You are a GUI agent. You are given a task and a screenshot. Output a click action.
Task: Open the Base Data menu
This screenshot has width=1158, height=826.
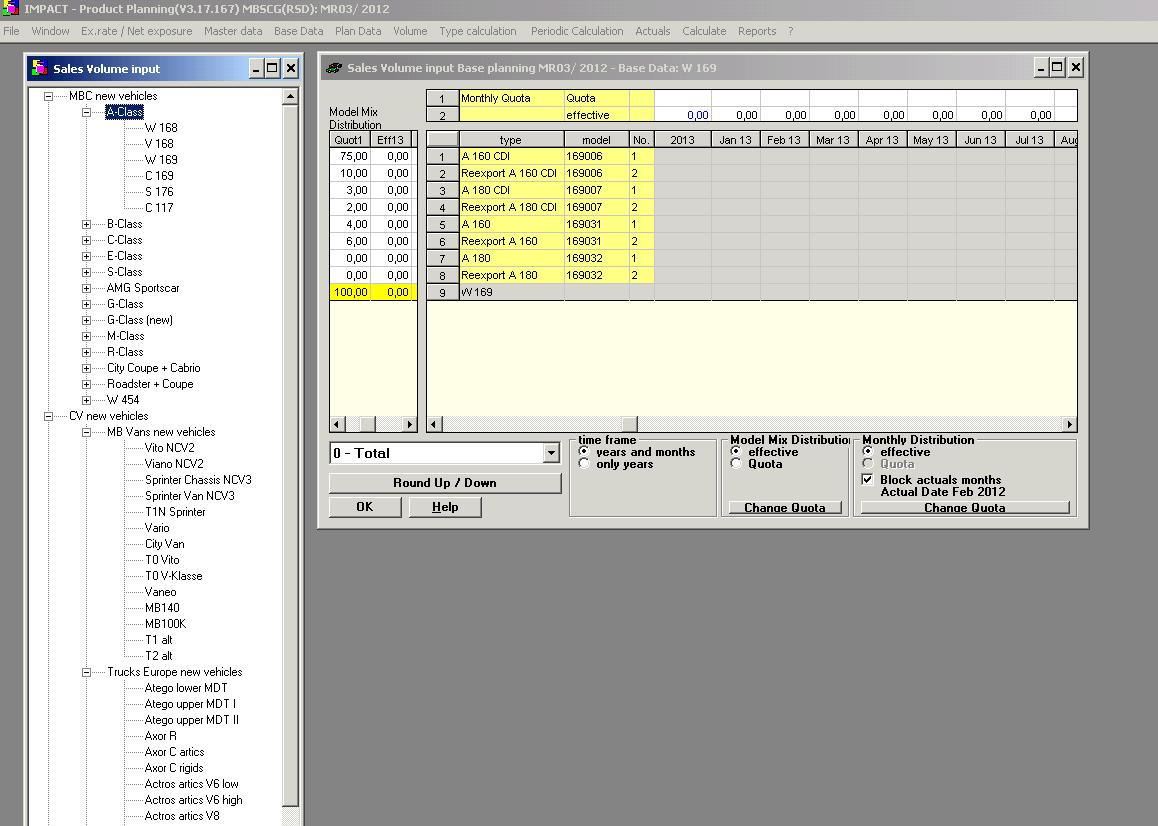298,31
